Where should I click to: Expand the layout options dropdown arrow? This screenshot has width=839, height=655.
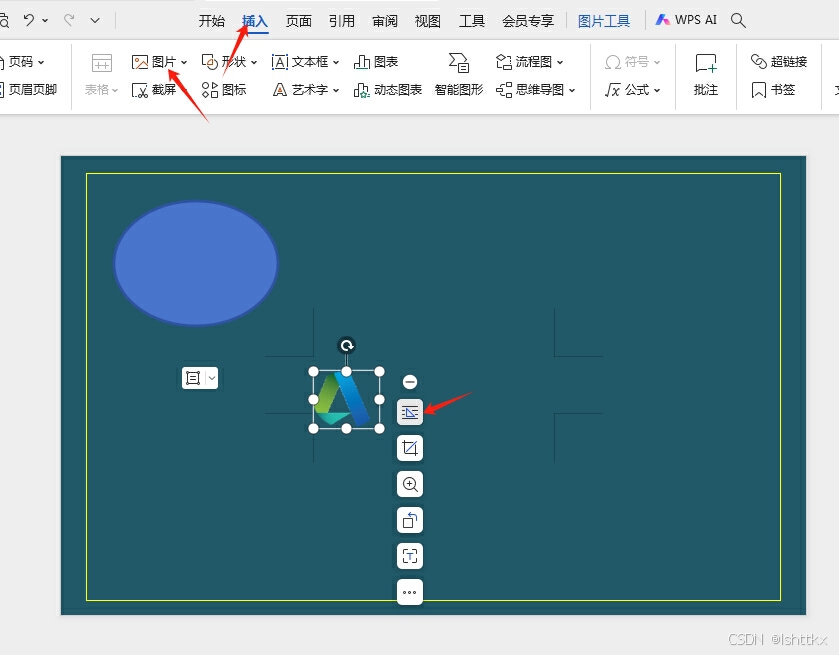(x=212, y=378)
